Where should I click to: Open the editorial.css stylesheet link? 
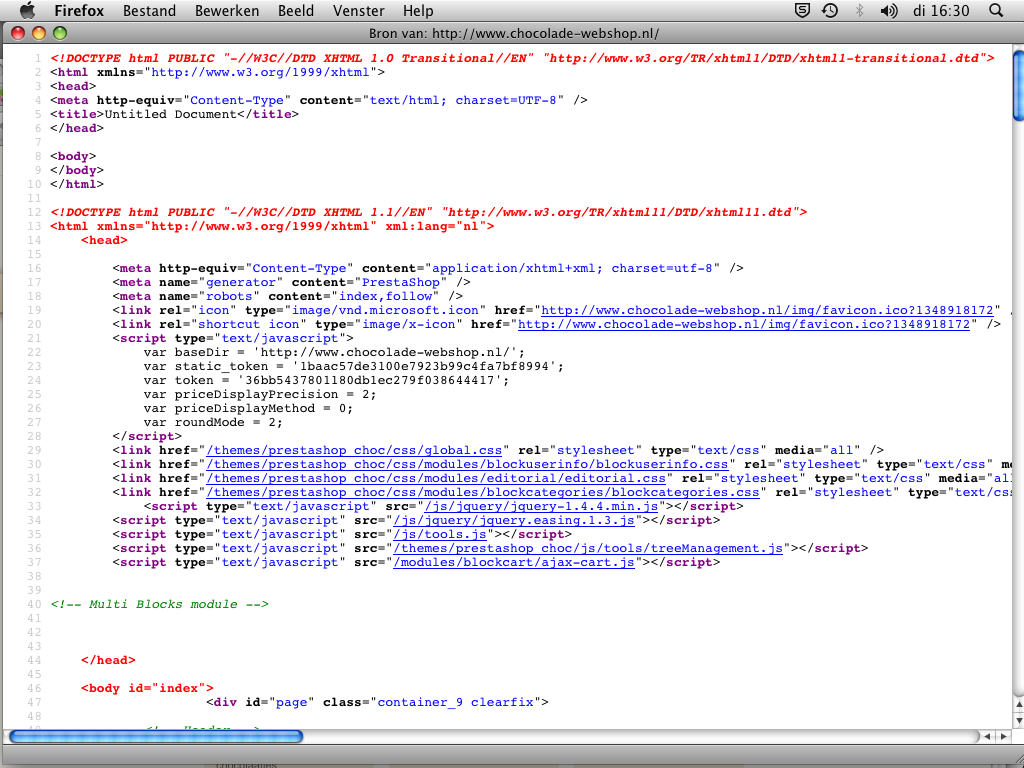pyautogui.click(x=436, y=478)
